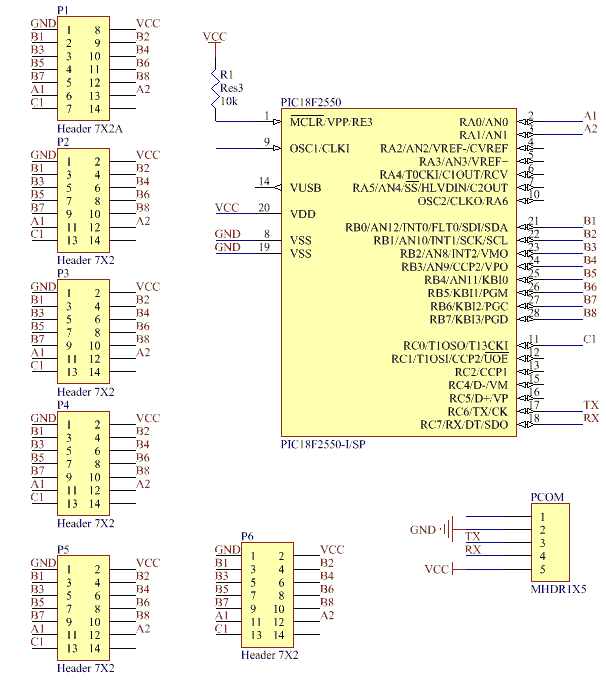Select the R1 resistor zigzag symbol
This screenshot has height=685, width=606.
point(215,87)
